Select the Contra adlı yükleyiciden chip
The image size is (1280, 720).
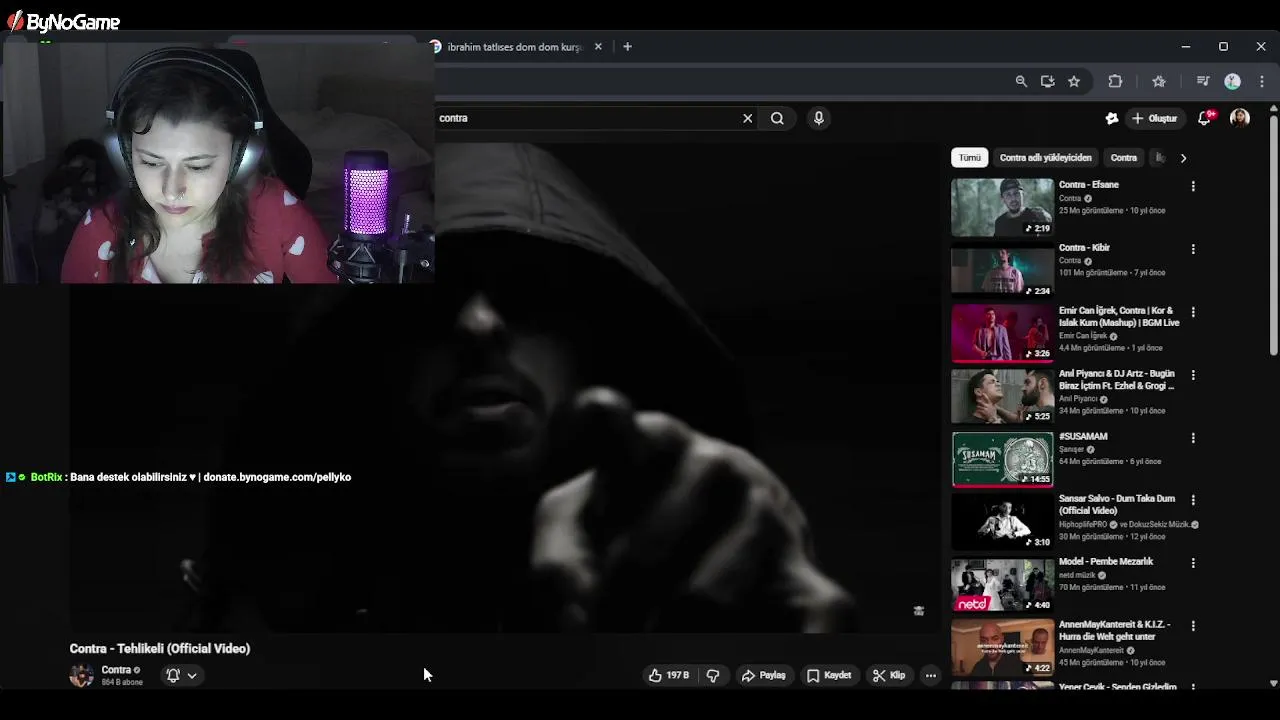pyautogui.click(x=1046, y=157)
